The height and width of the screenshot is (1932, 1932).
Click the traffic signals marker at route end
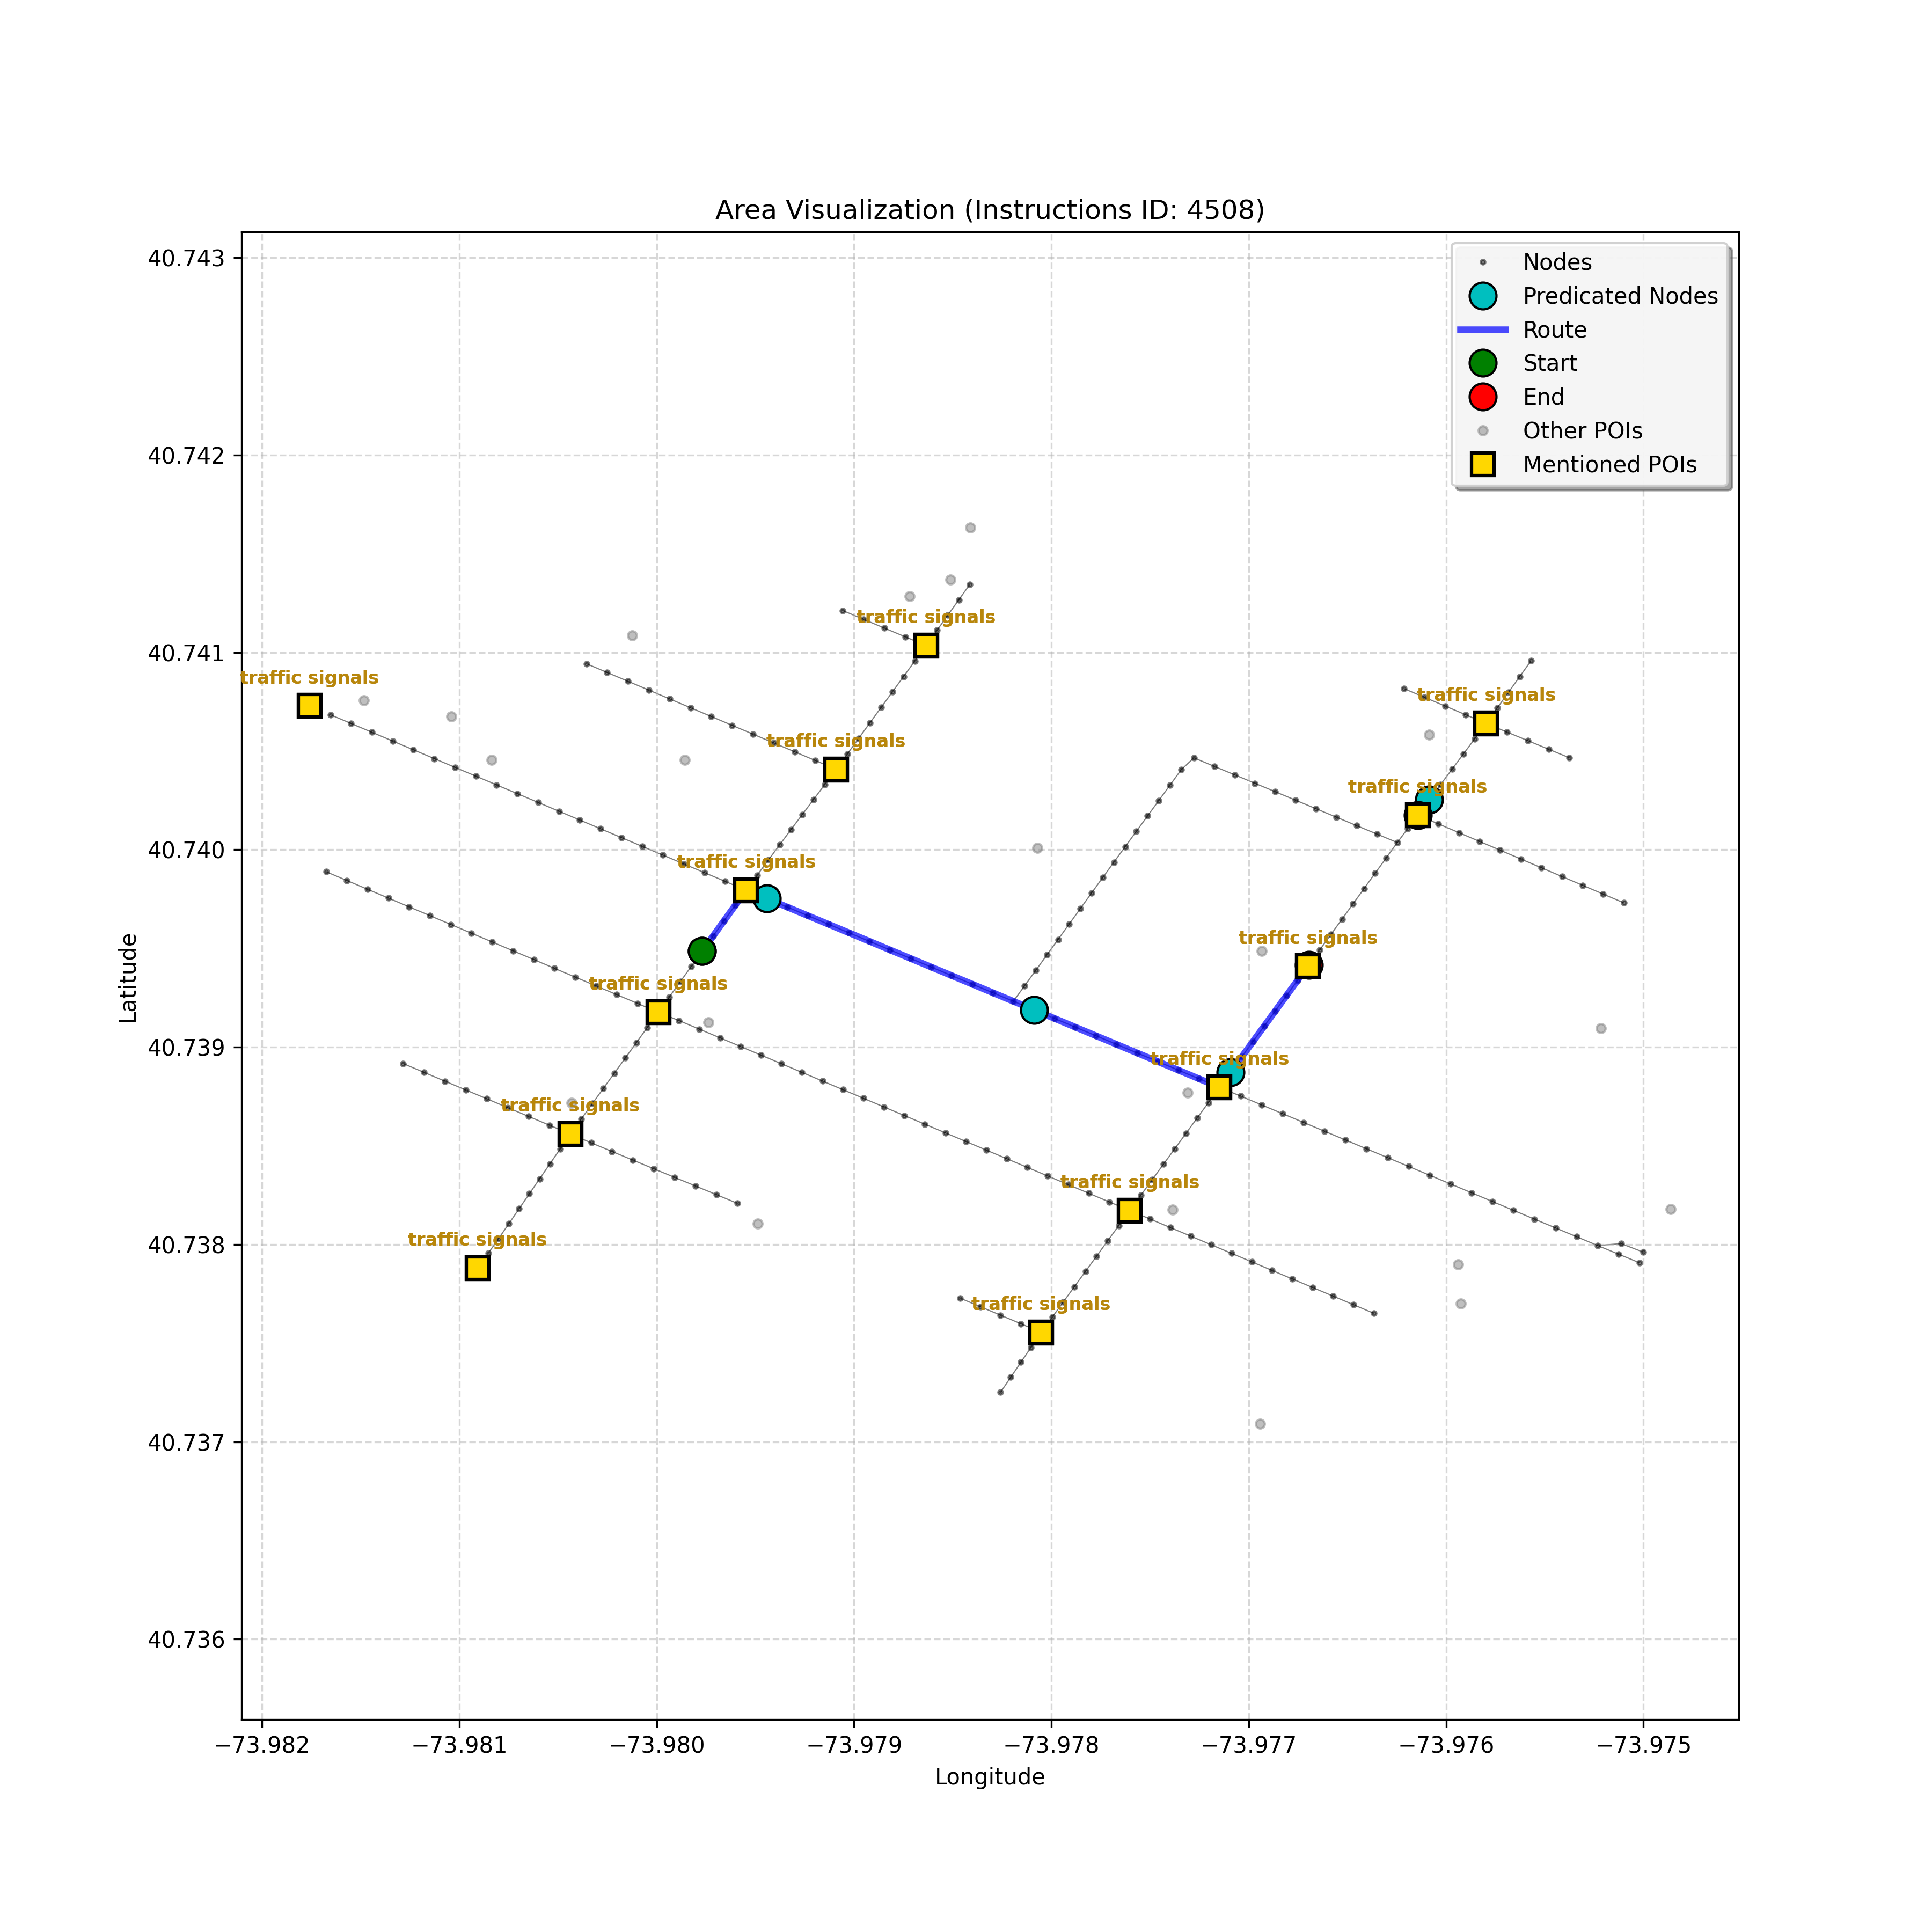[1307, 965]
